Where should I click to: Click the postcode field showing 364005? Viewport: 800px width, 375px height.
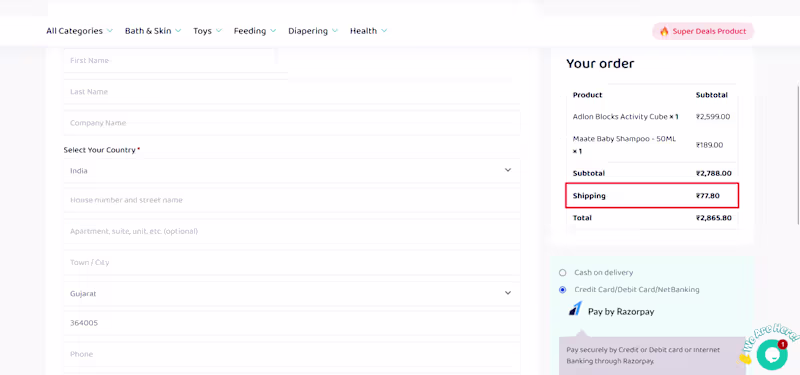292,323
